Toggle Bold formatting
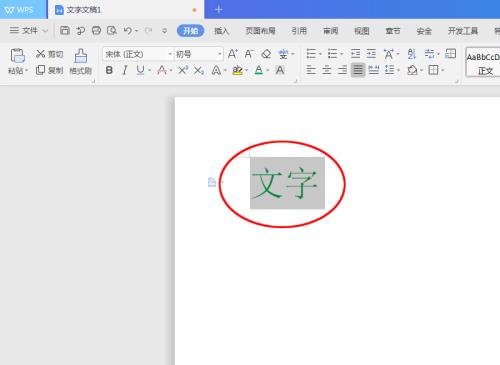The width and height of the screenshot is (500, 365). pyautogui.click(x=109, y=70)
